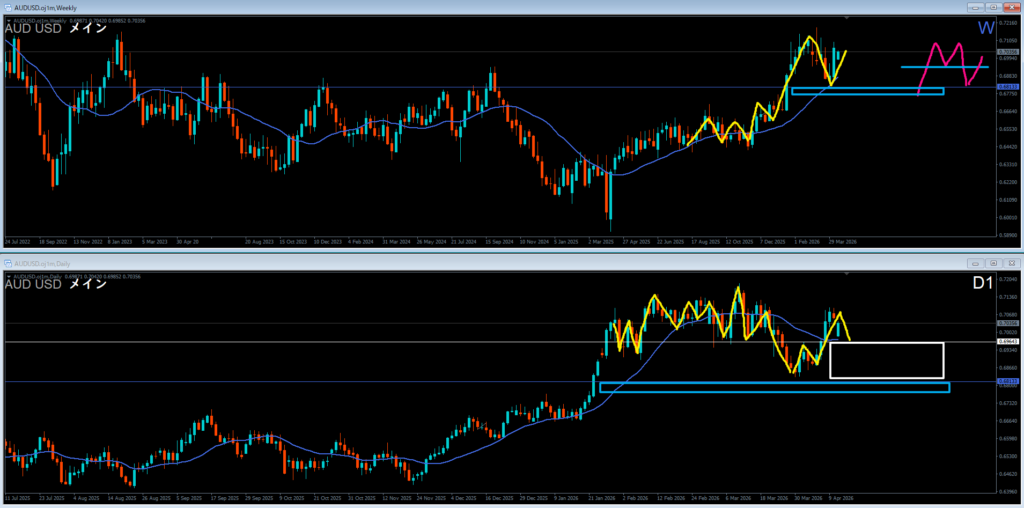This screenshot has height=508, width=1024.
Task: Restore the daily chart window
Action: pos(993,263)
